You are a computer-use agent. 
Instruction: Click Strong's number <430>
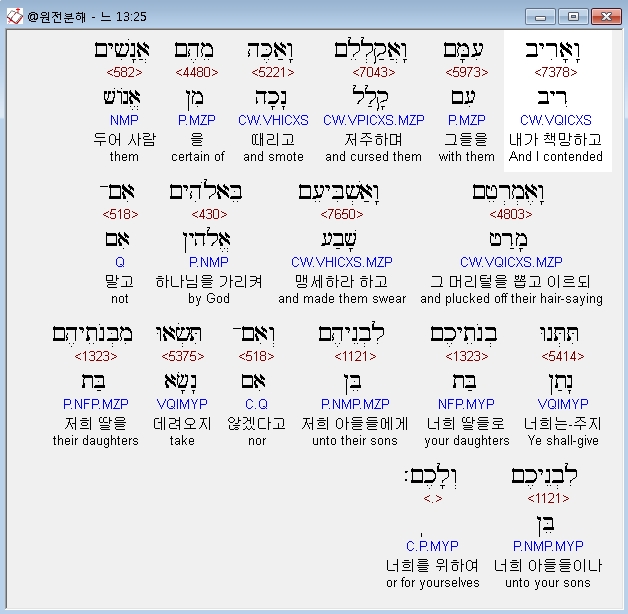(209, 214)
